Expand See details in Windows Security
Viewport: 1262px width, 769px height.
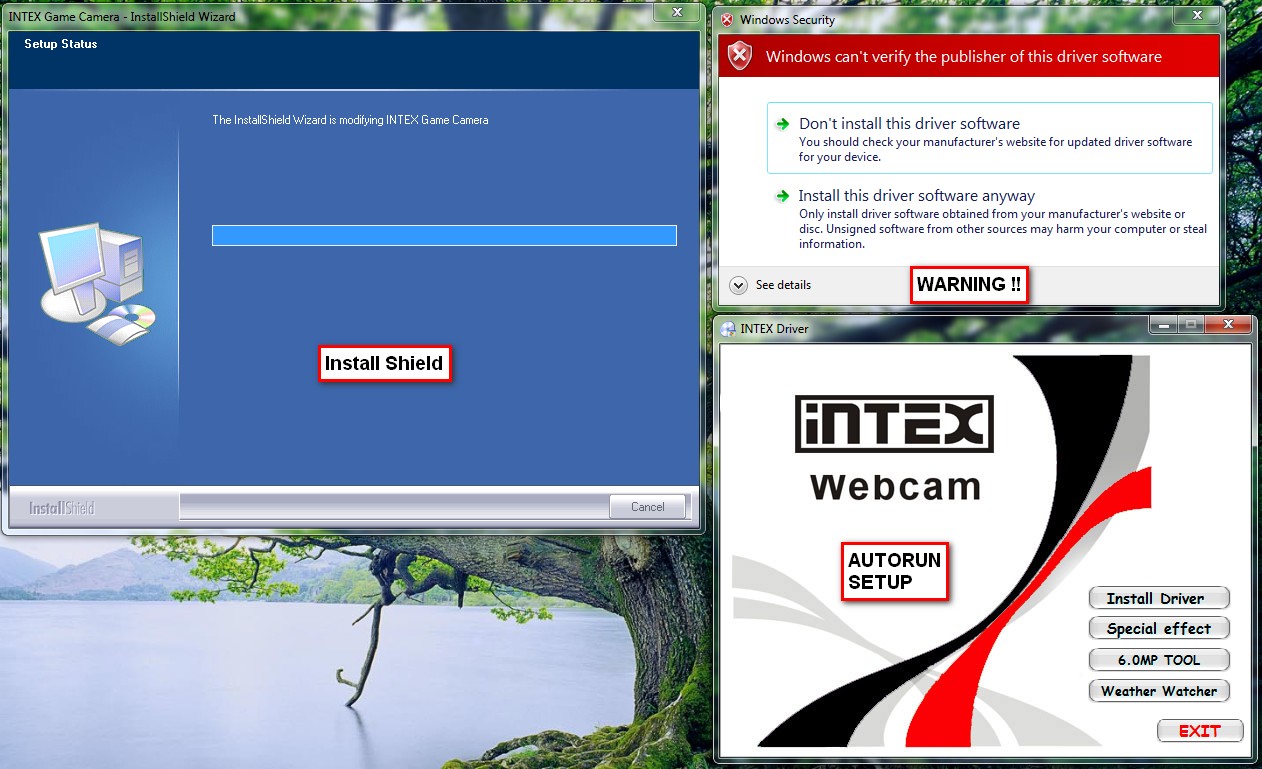(x=770, y=285)
